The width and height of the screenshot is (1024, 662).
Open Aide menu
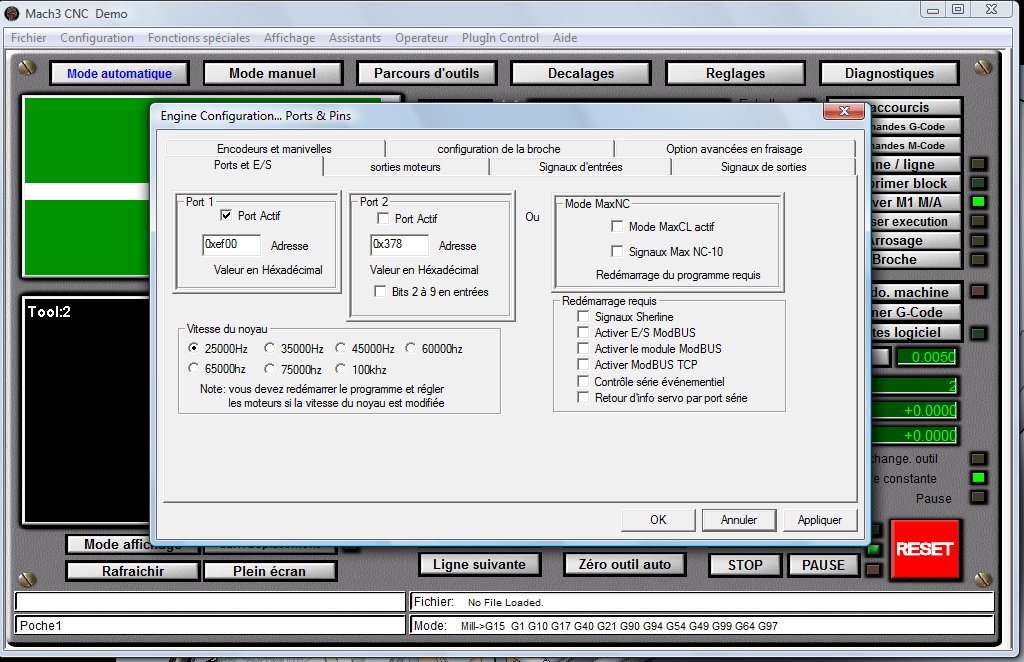point(565,38)
